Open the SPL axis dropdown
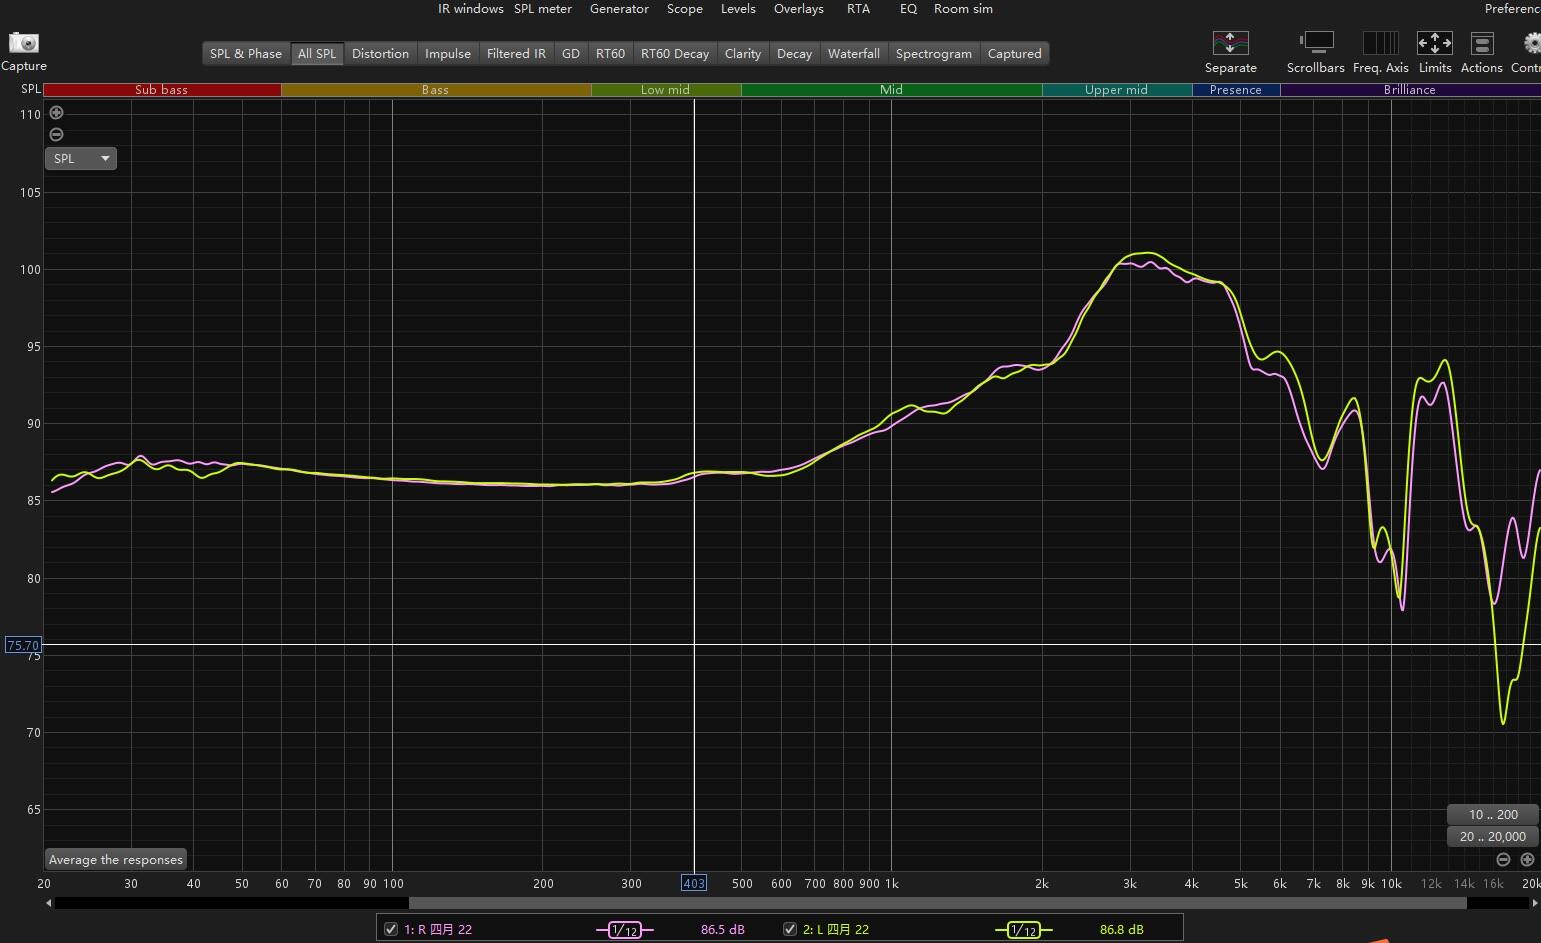 coord(81,158)
